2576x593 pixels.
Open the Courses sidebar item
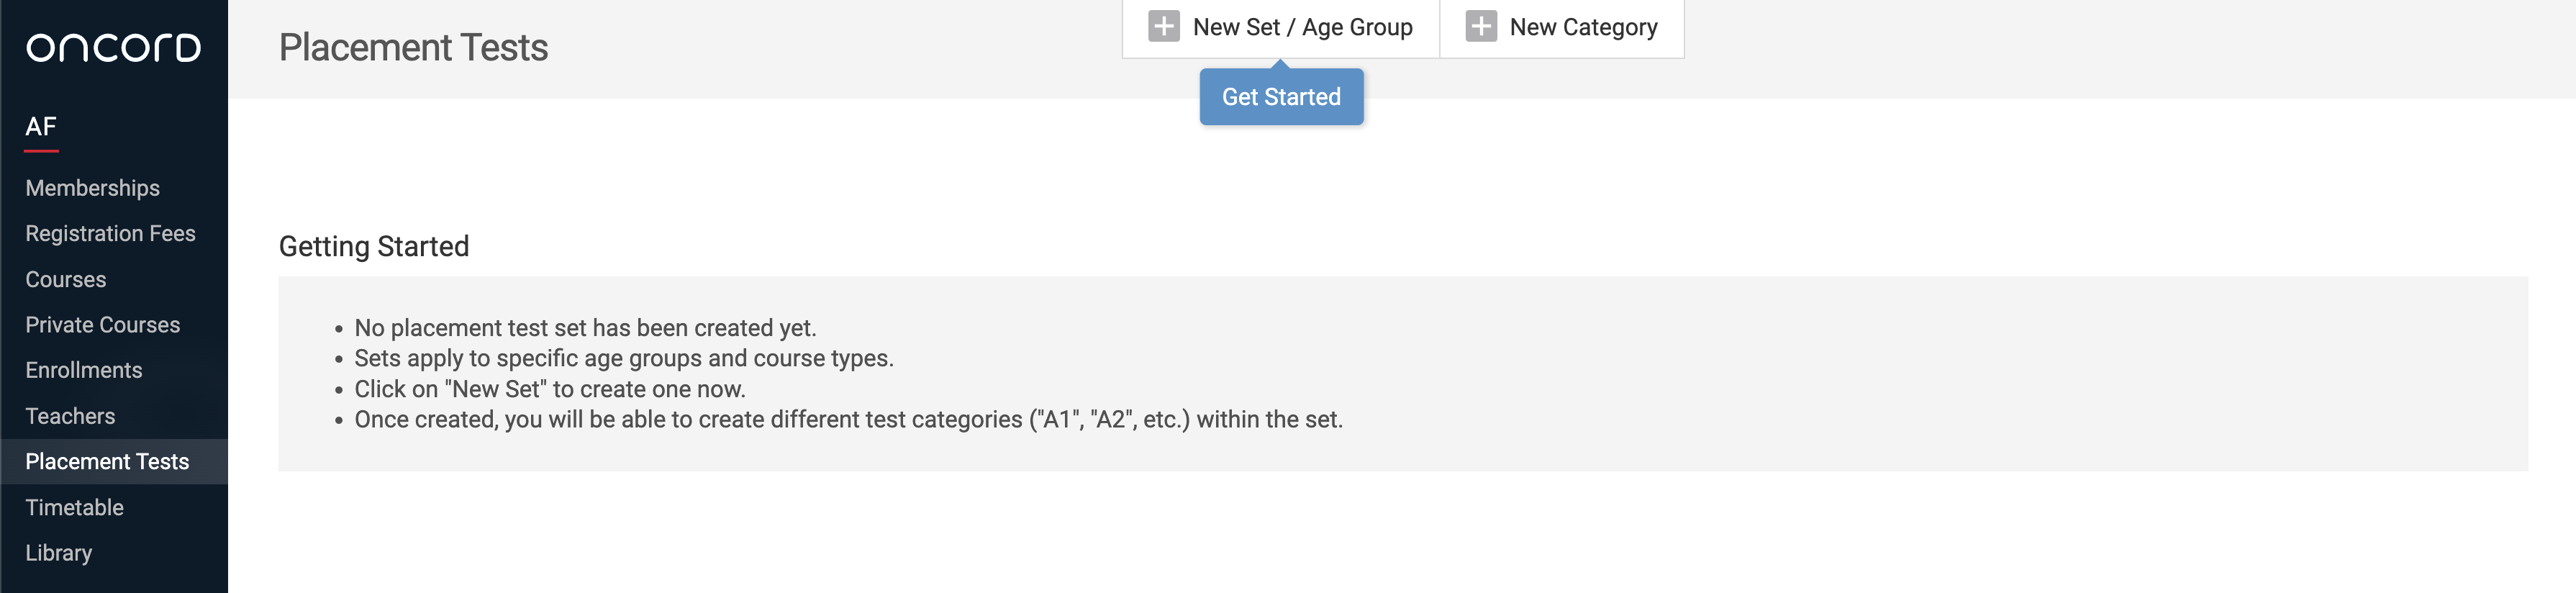tap(65, 279)
